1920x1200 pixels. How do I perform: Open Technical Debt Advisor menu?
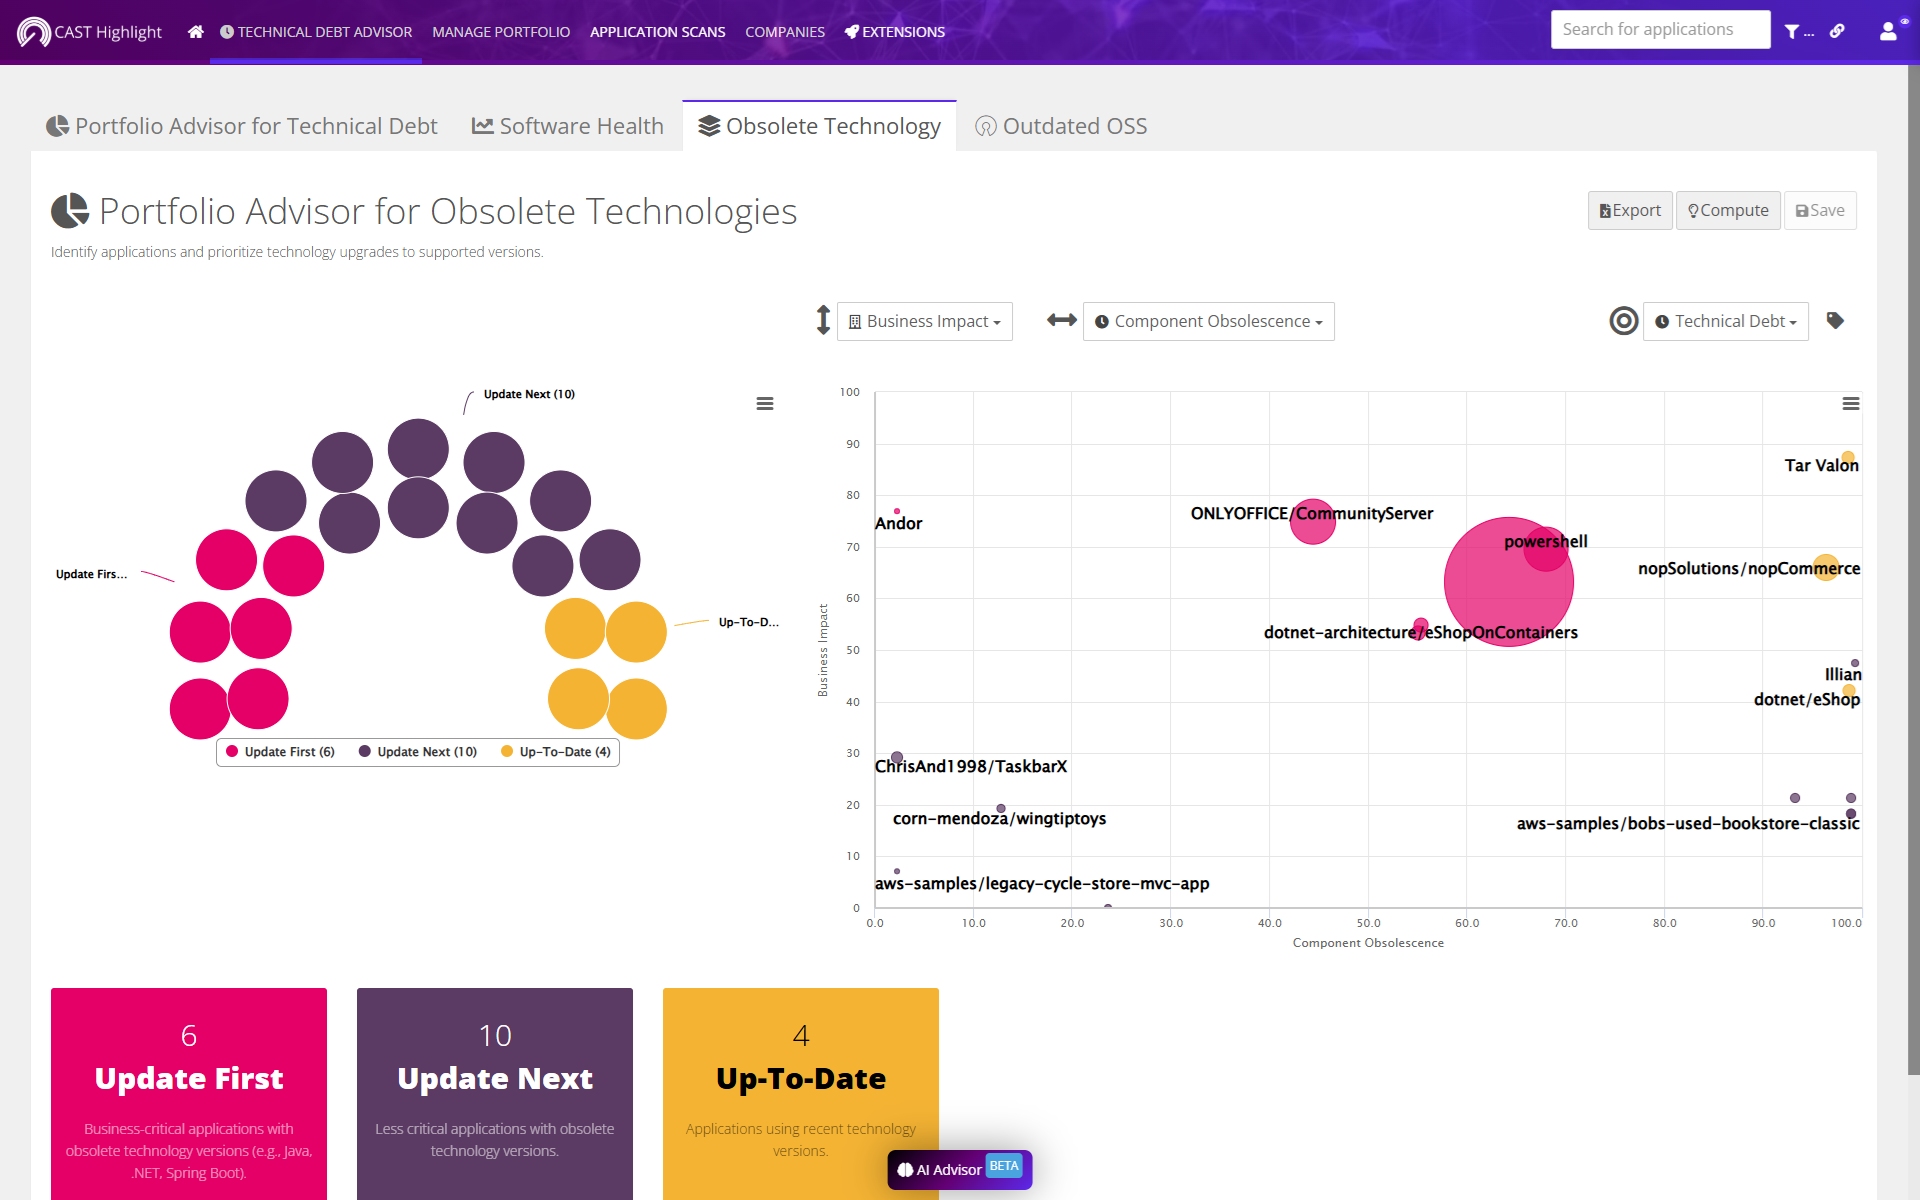coord(316,32)
